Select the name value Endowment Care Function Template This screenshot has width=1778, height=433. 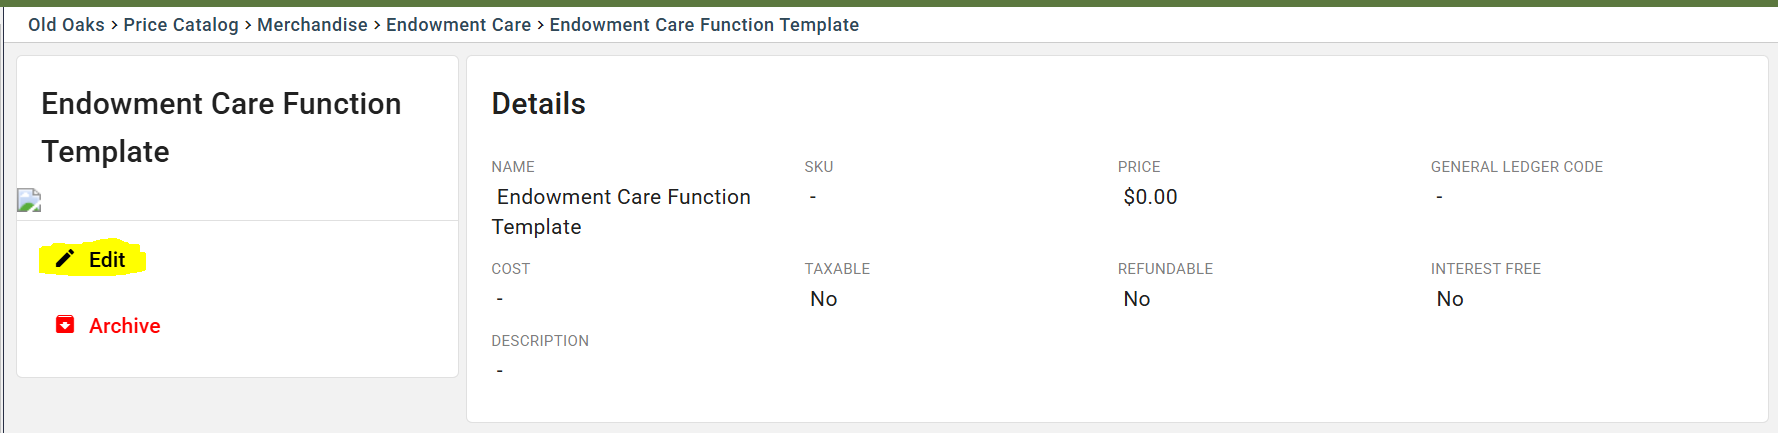coord(621,212)
